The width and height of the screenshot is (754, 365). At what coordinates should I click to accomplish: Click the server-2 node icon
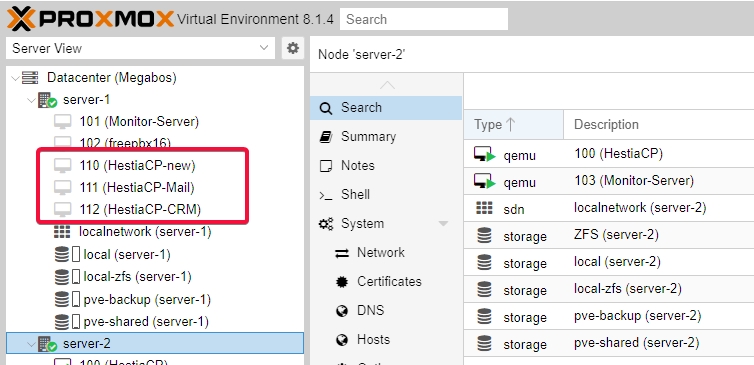pyautogui.click(x=48, y=344)
